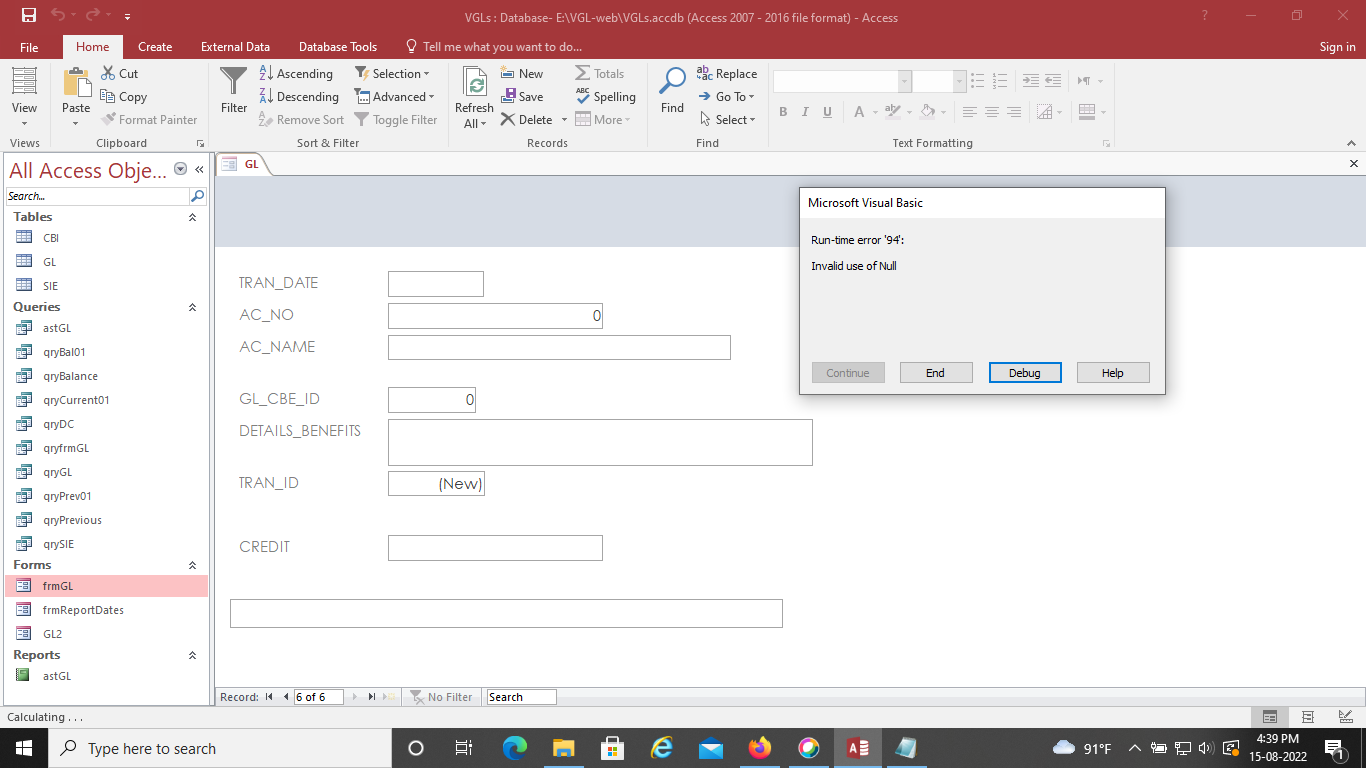This screenshot has height=768, width=1366.
Task: Select the Copy command
Action: pyautogui.click(x=124, y=96)
